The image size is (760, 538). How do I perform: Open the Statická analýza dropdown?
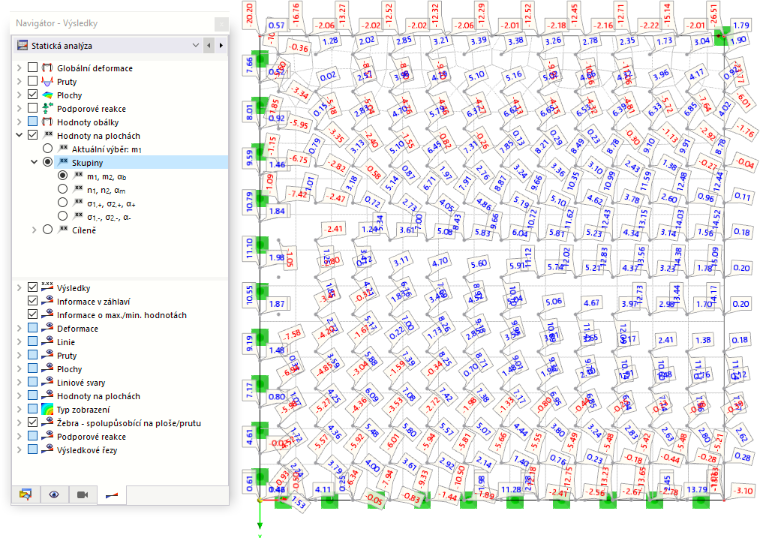195,45
